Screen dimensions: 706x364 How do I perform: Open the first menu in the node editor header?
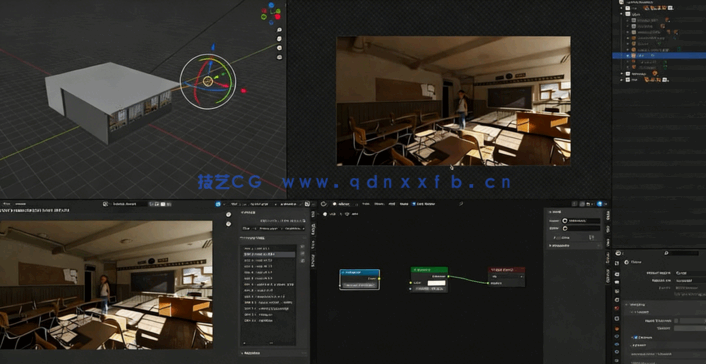(x=367, y=204)
